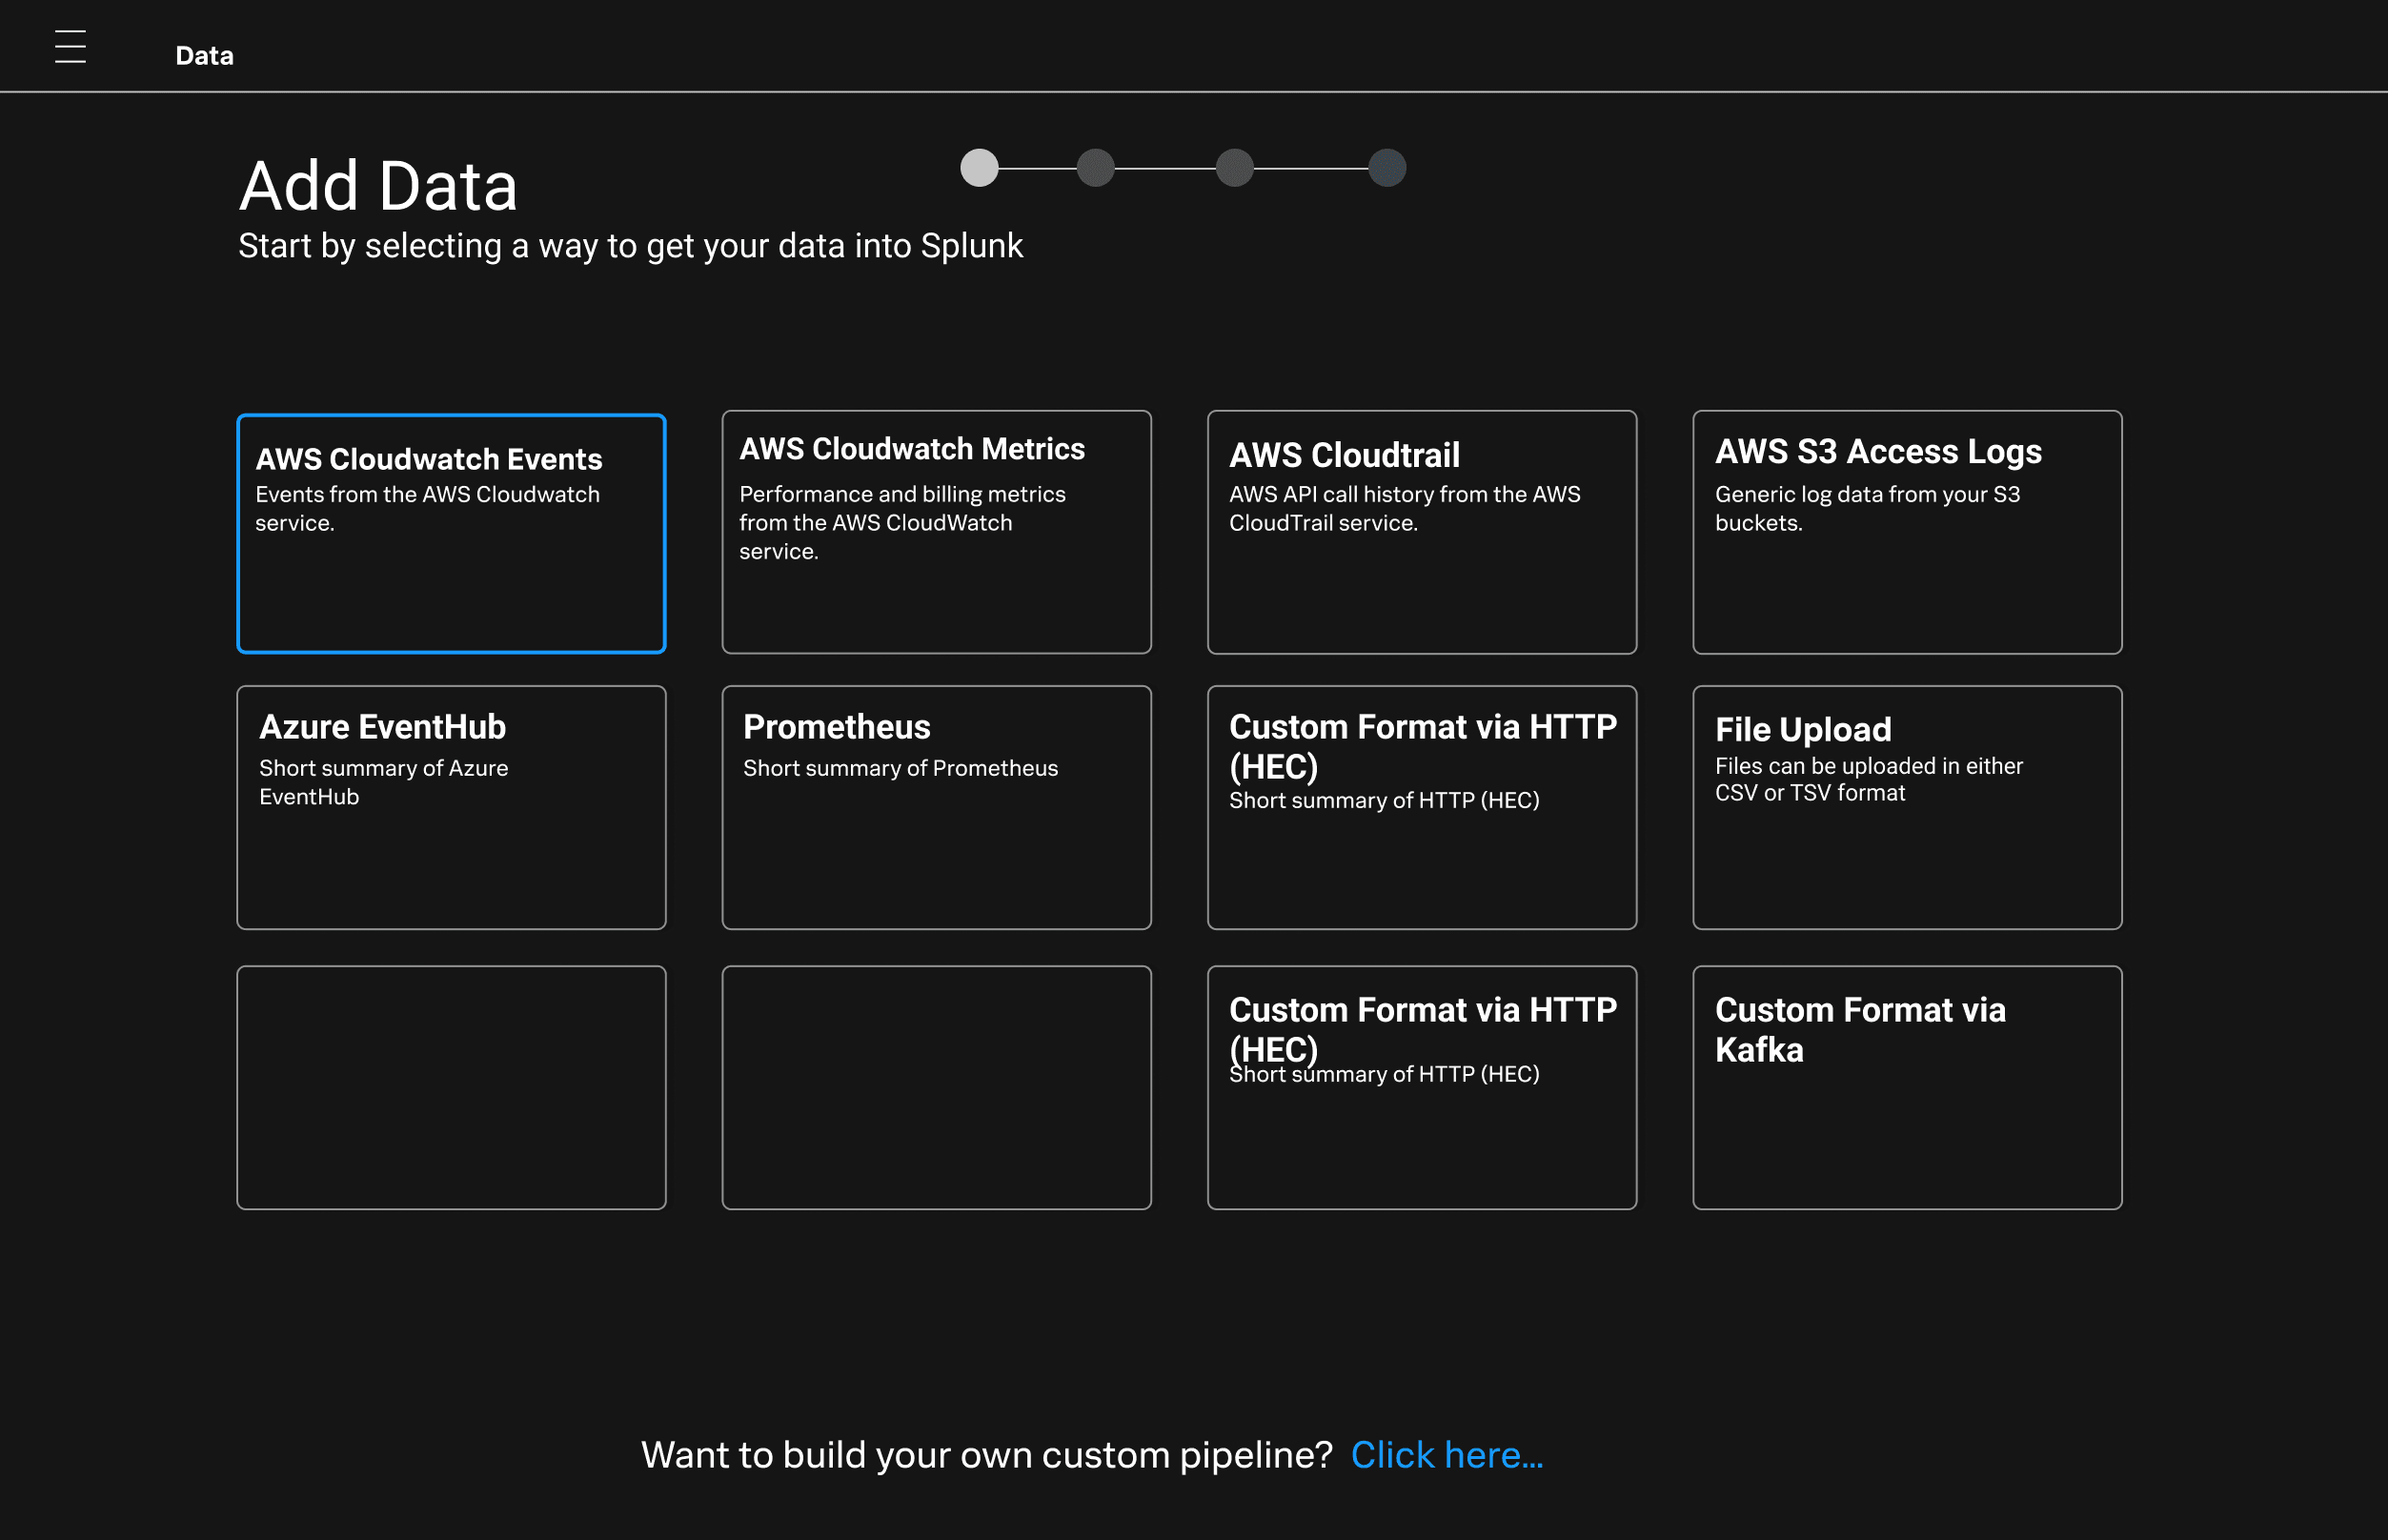Viewport: 2388px width, 1540px height.
Task: Select the Azure EventHub card
Action: click(451, 807)
